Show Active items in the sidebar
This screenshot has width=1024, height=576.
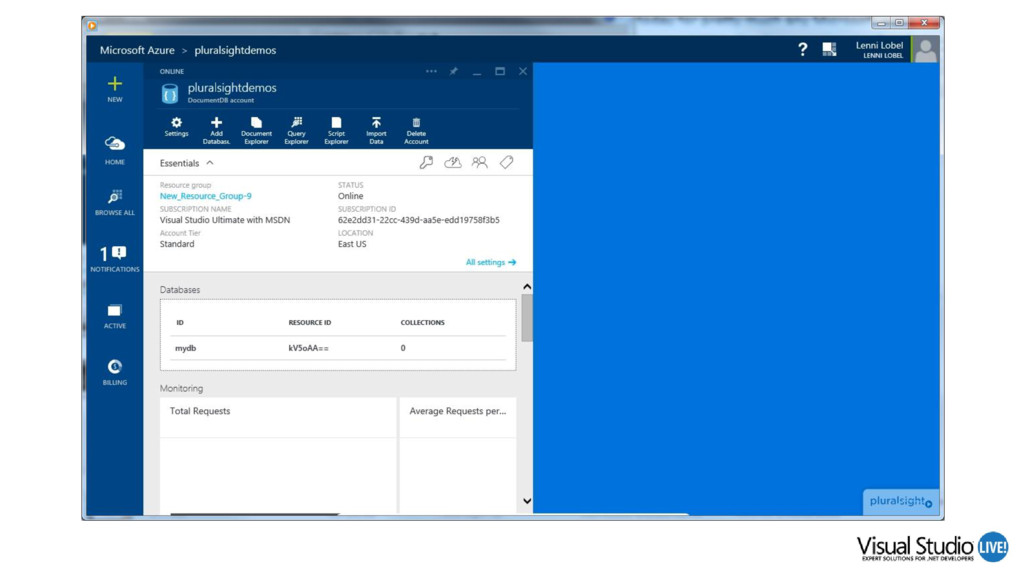(x=115, y=315)
